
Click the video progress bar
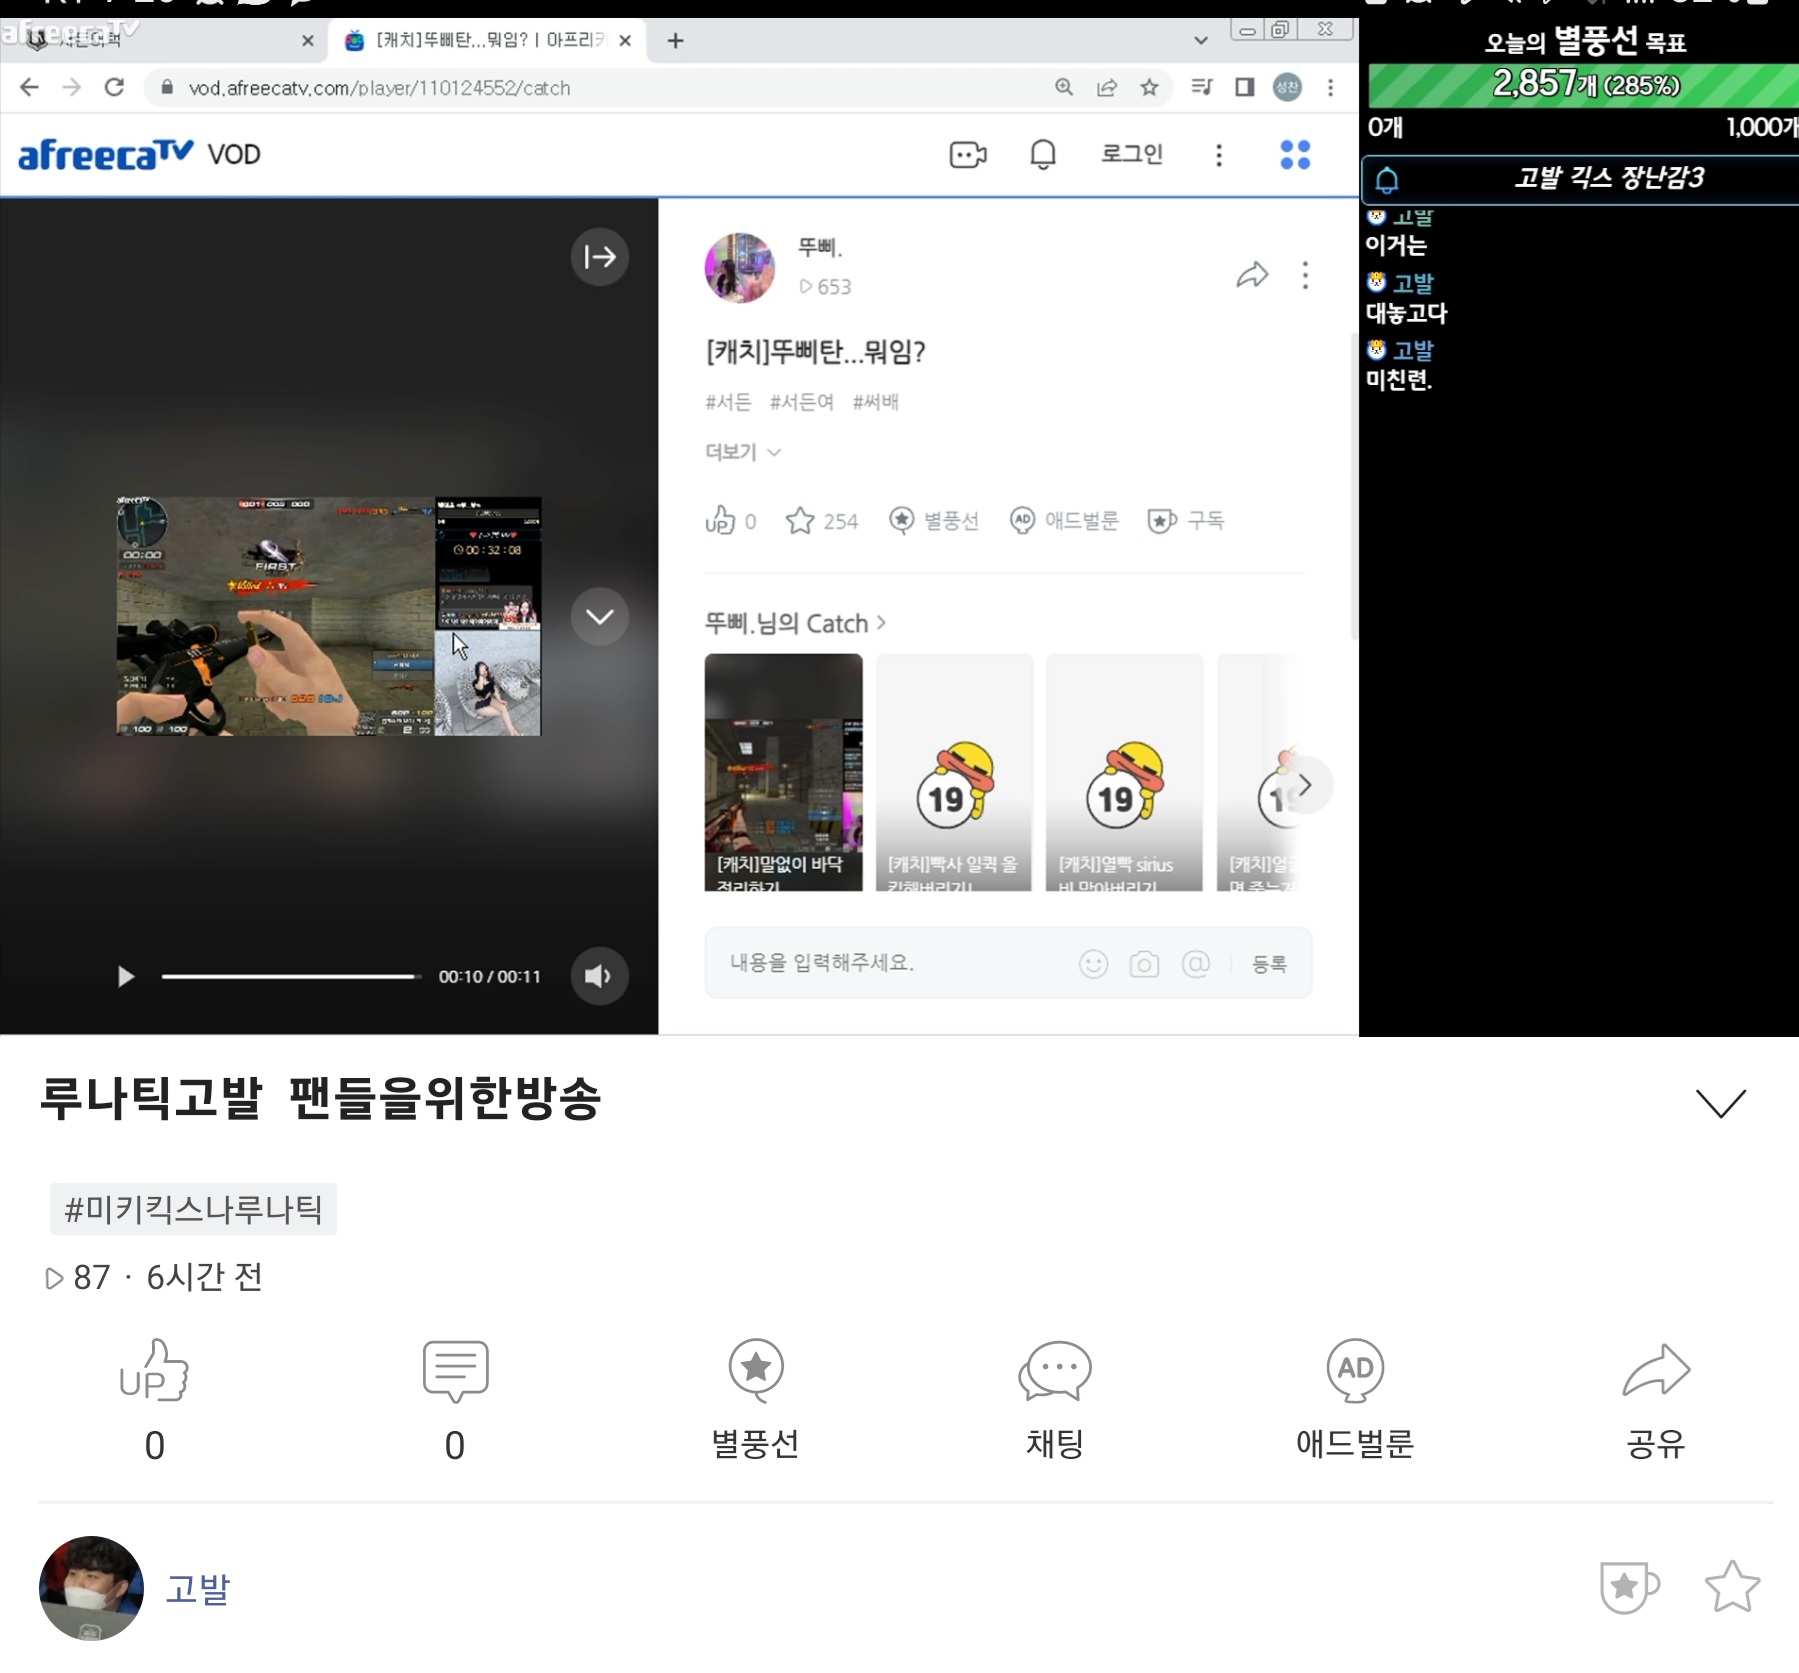[290, 976]
